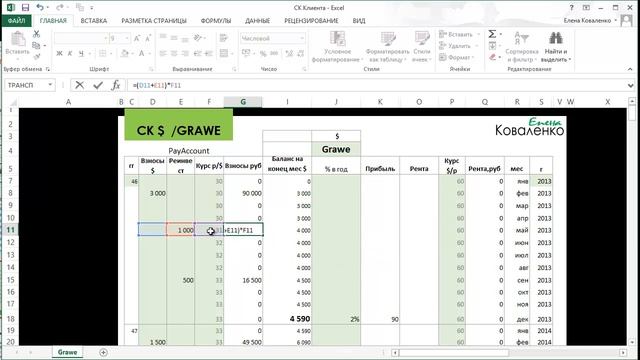Undo the last action
Screen dimensions: 640x360
(40, 7)
